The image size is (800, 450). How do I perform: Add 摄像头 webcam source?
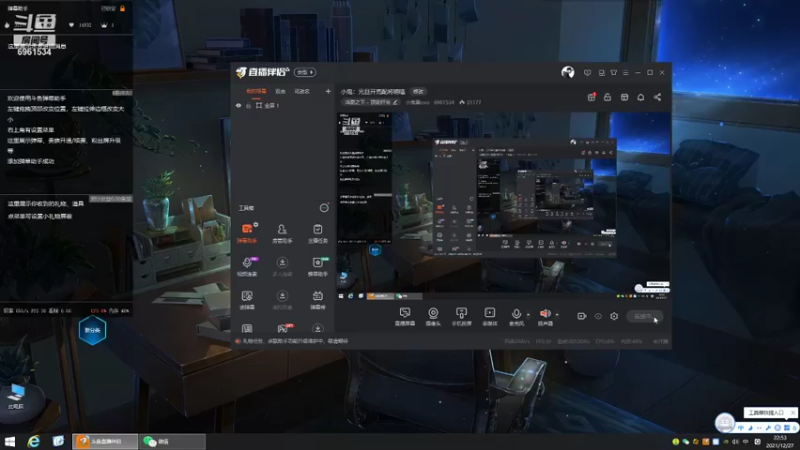(x=433, y=316)
